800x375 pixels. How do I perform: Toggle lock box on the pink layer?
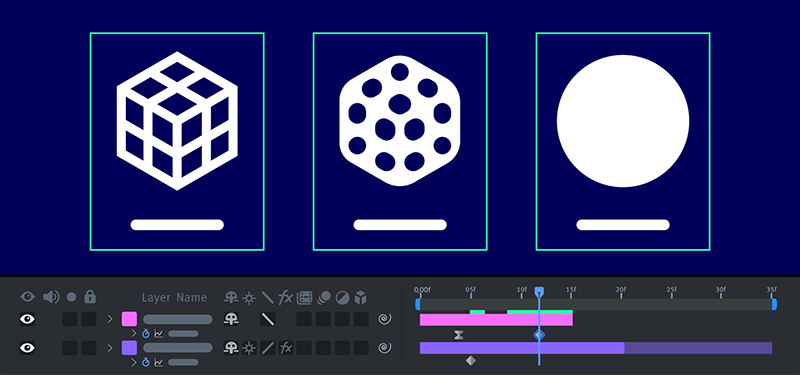pos(89,319)
